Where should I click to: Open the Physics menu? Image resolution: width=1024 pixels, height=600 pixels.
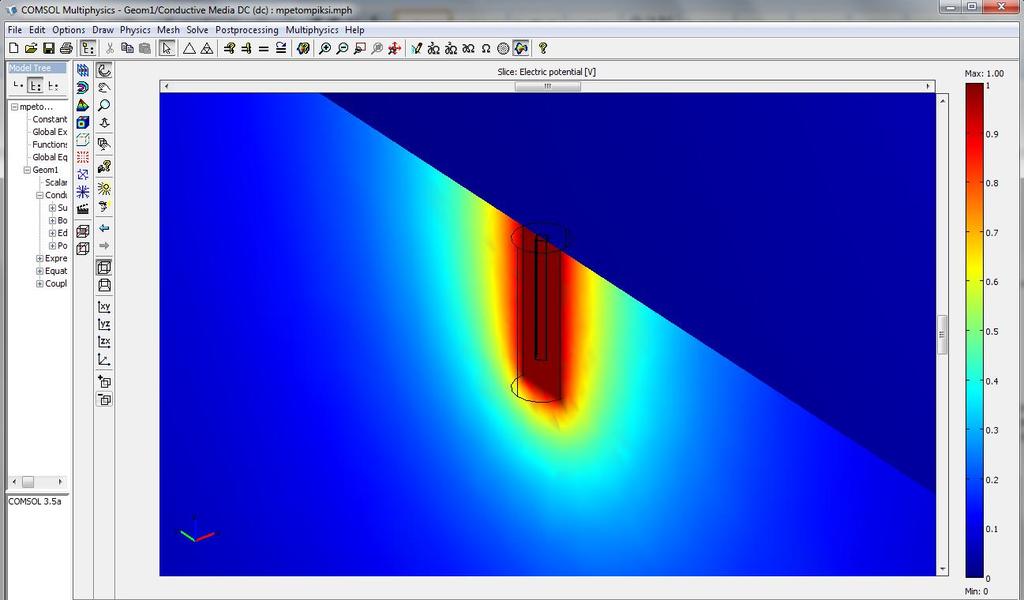pos(135,29)
